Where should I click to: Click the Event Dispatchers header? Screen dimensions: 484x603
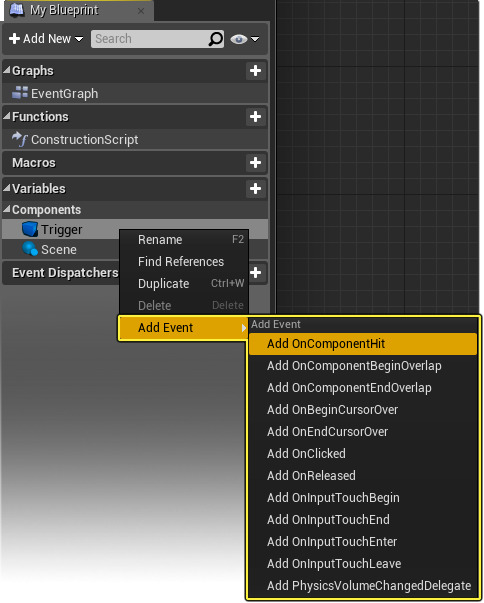65,273
